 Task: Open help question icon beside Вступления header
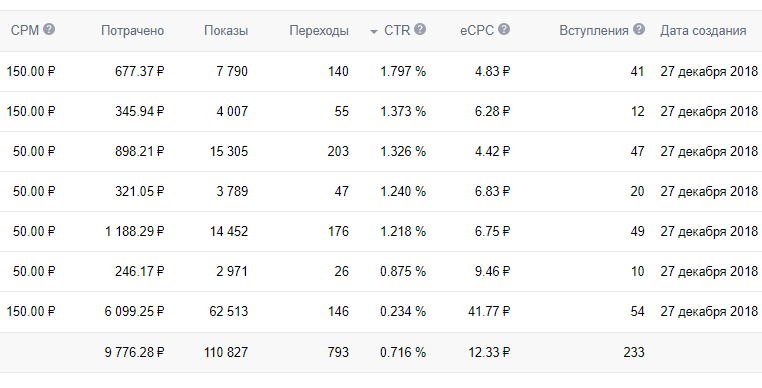639,30
